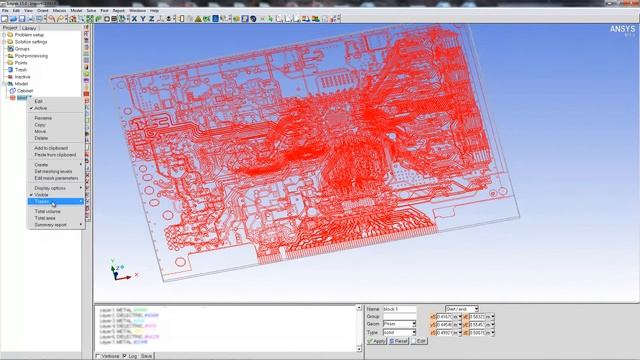This screenshot has height=360, width=640.
Task: Click the Cabinet object icon in tree
Action: [13, 91]
